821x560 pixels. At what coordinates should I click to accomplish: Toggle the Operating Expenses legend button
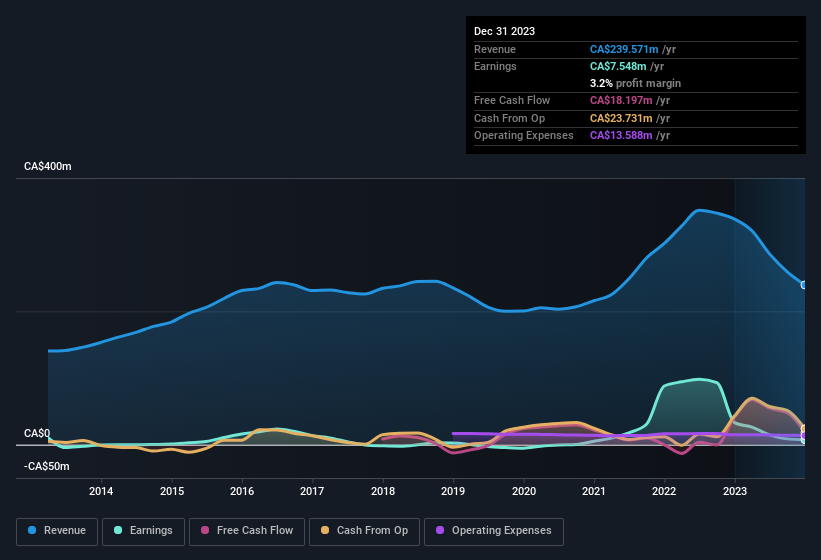[x=494, y=531]
